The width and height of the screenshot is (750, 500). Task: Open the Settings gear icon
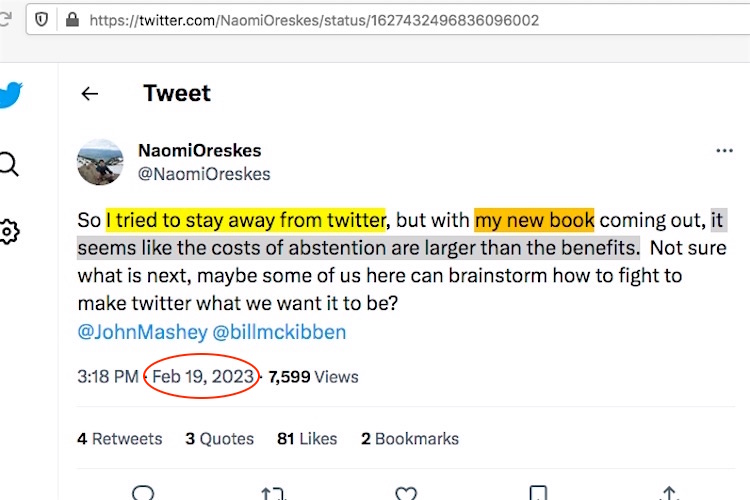coord(8,233)
